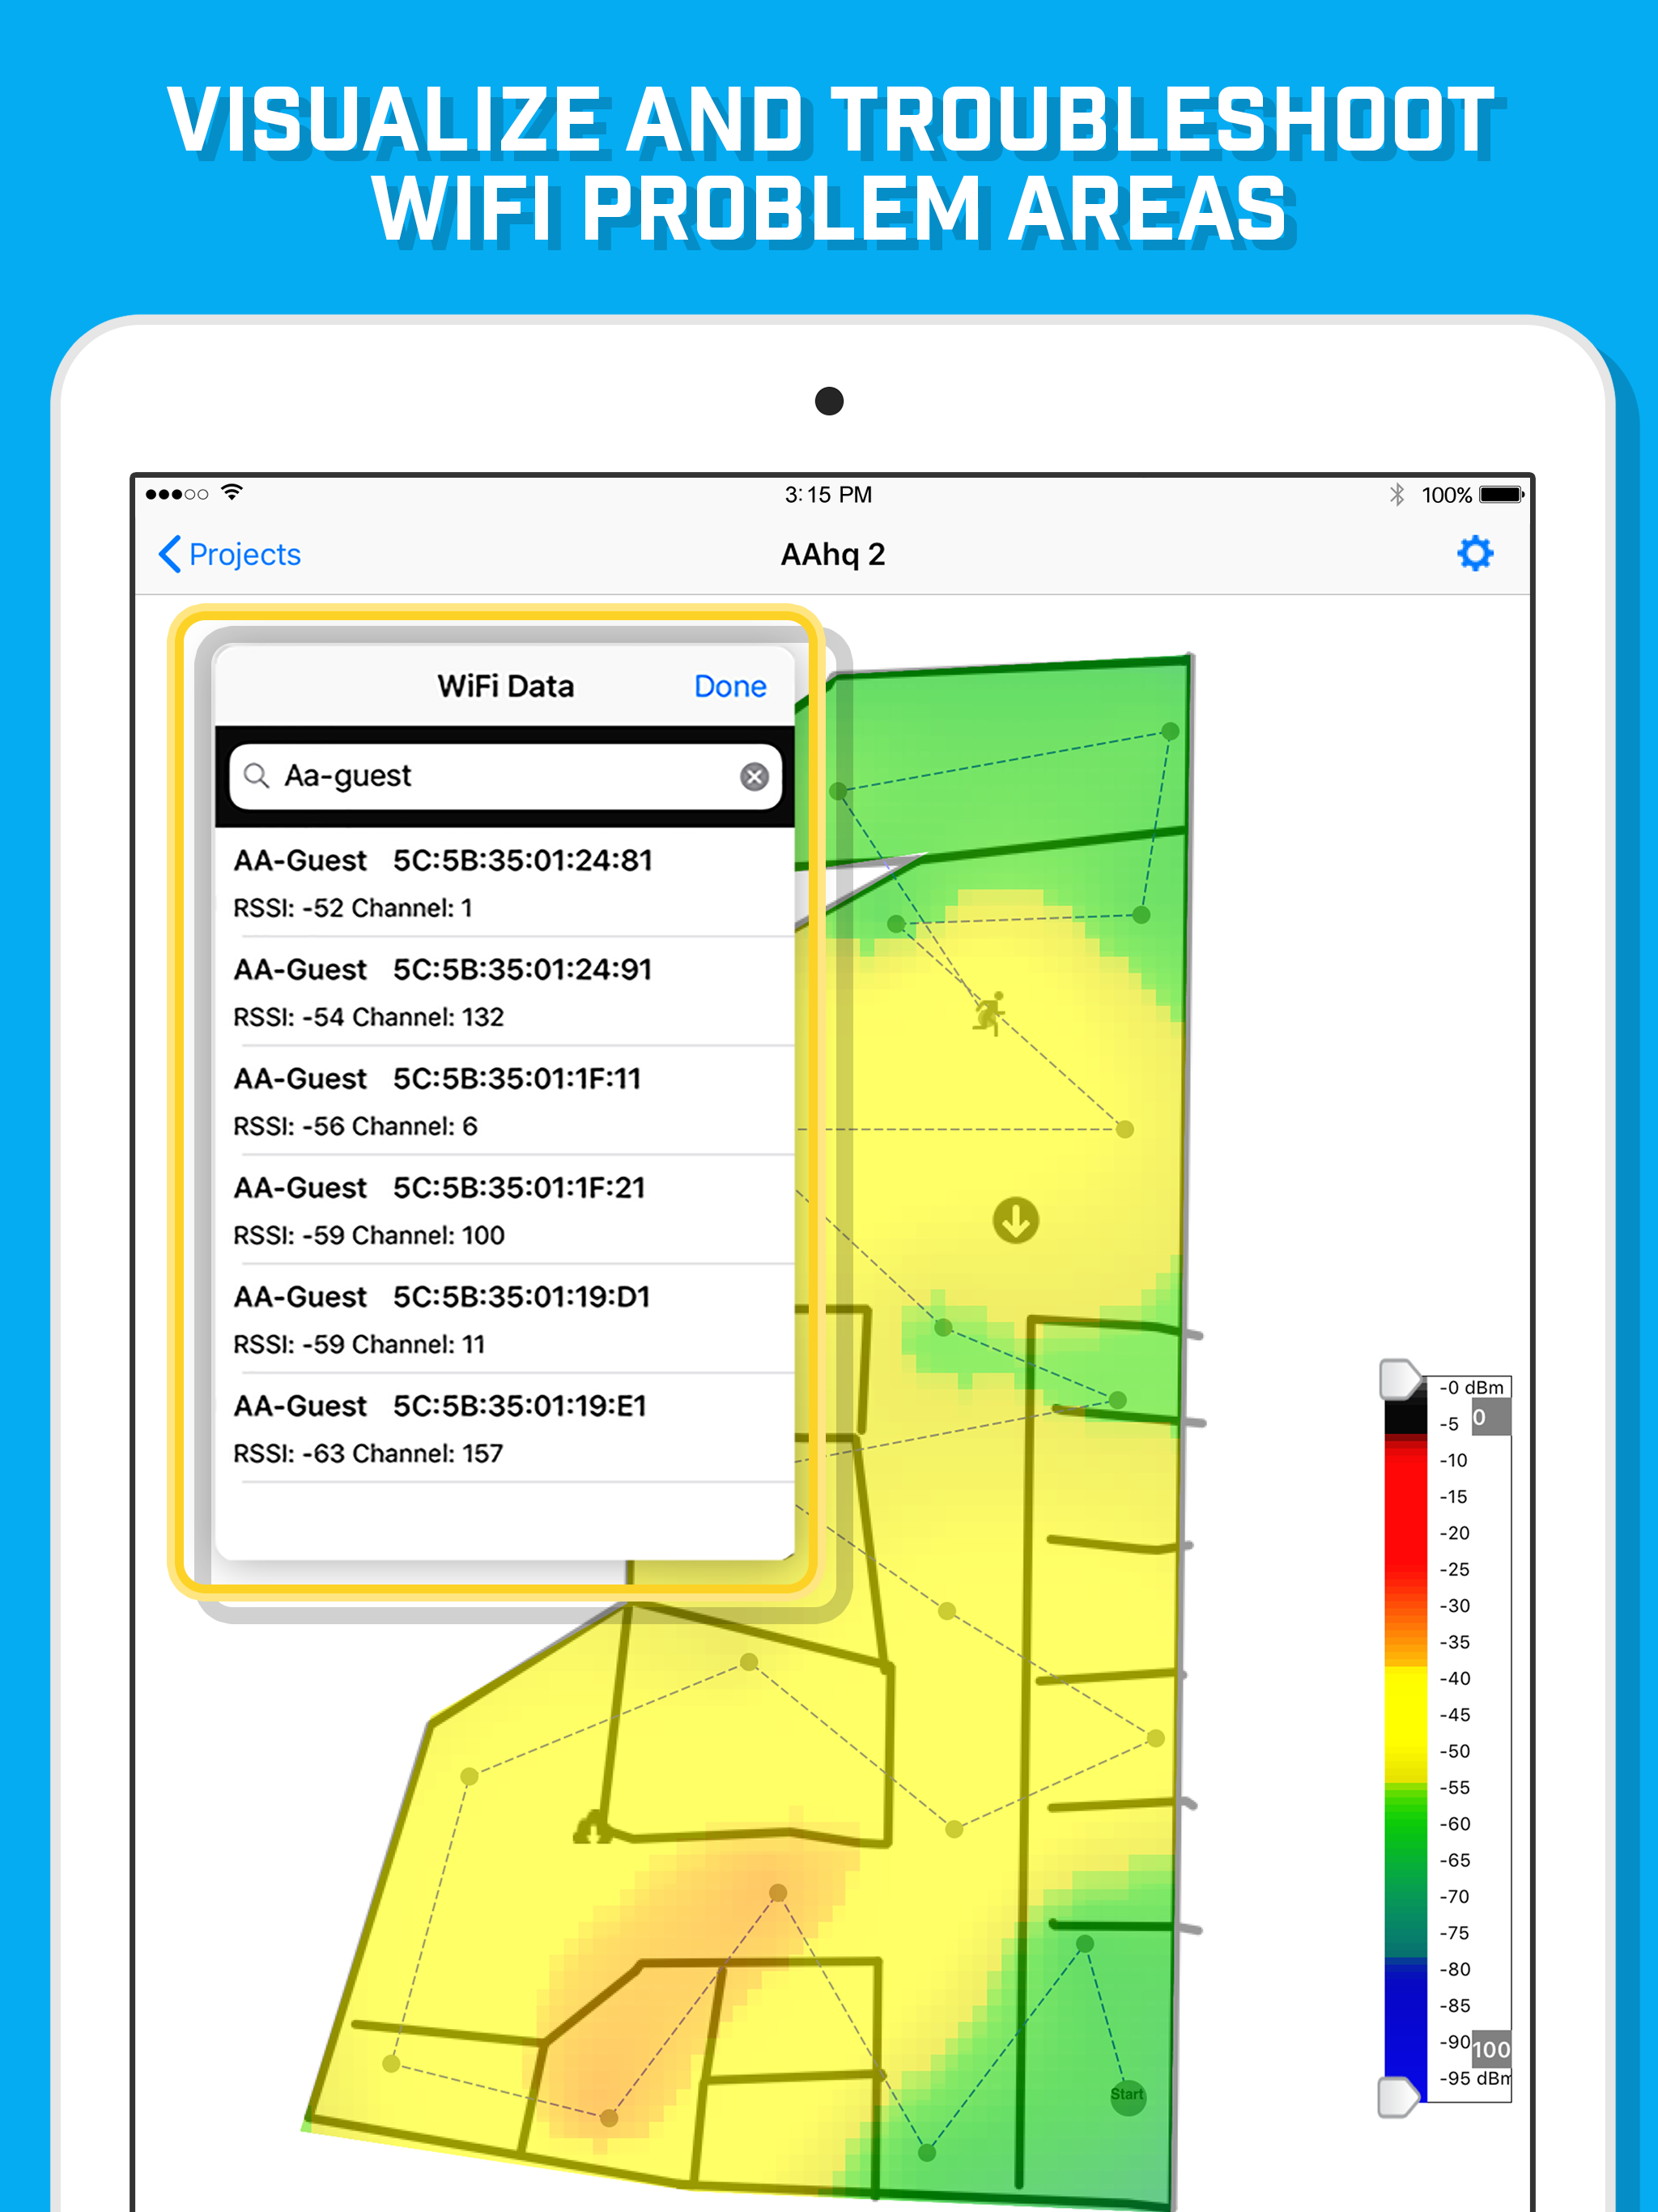Tap the running person exit icon

(989, 1014)
